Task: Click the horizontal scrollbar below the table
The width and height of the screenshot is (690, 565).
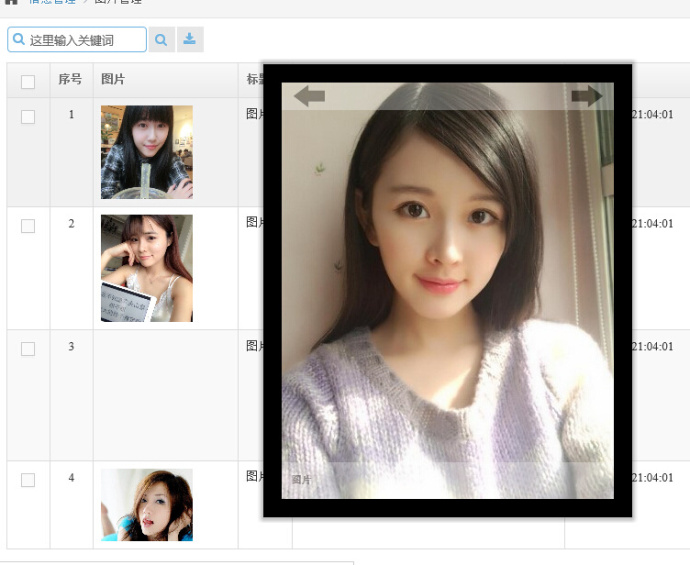Action: click(177, 563)
